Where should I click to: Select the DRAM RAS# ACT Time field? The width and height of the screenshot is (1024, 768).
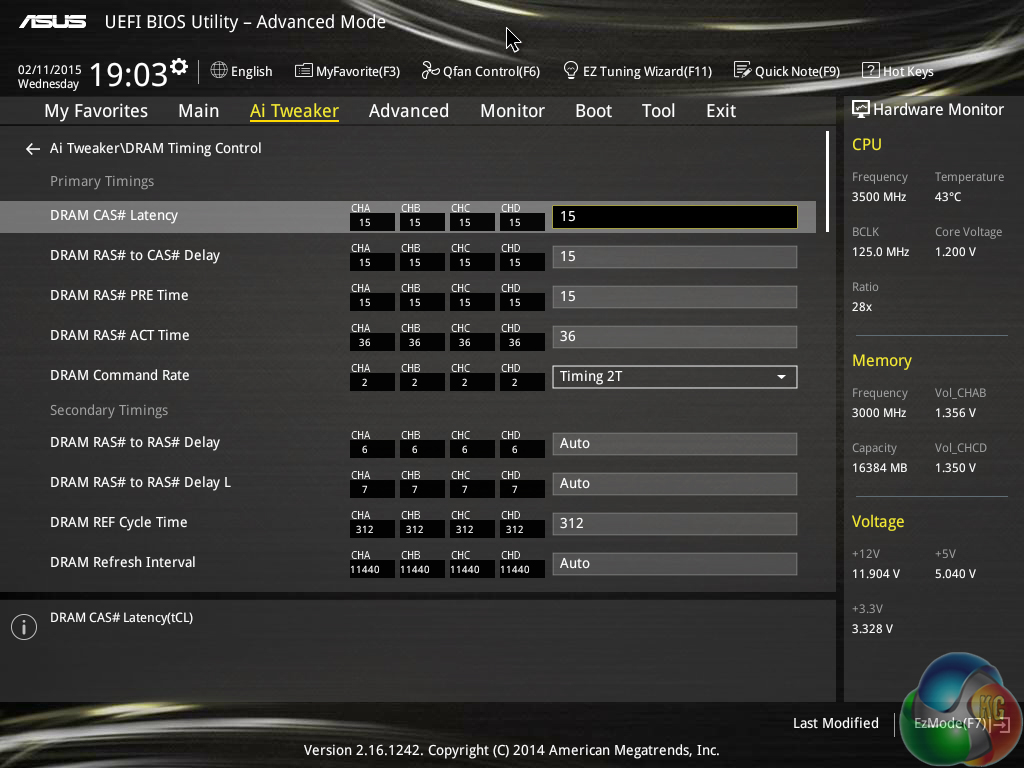tap(674, 337)
